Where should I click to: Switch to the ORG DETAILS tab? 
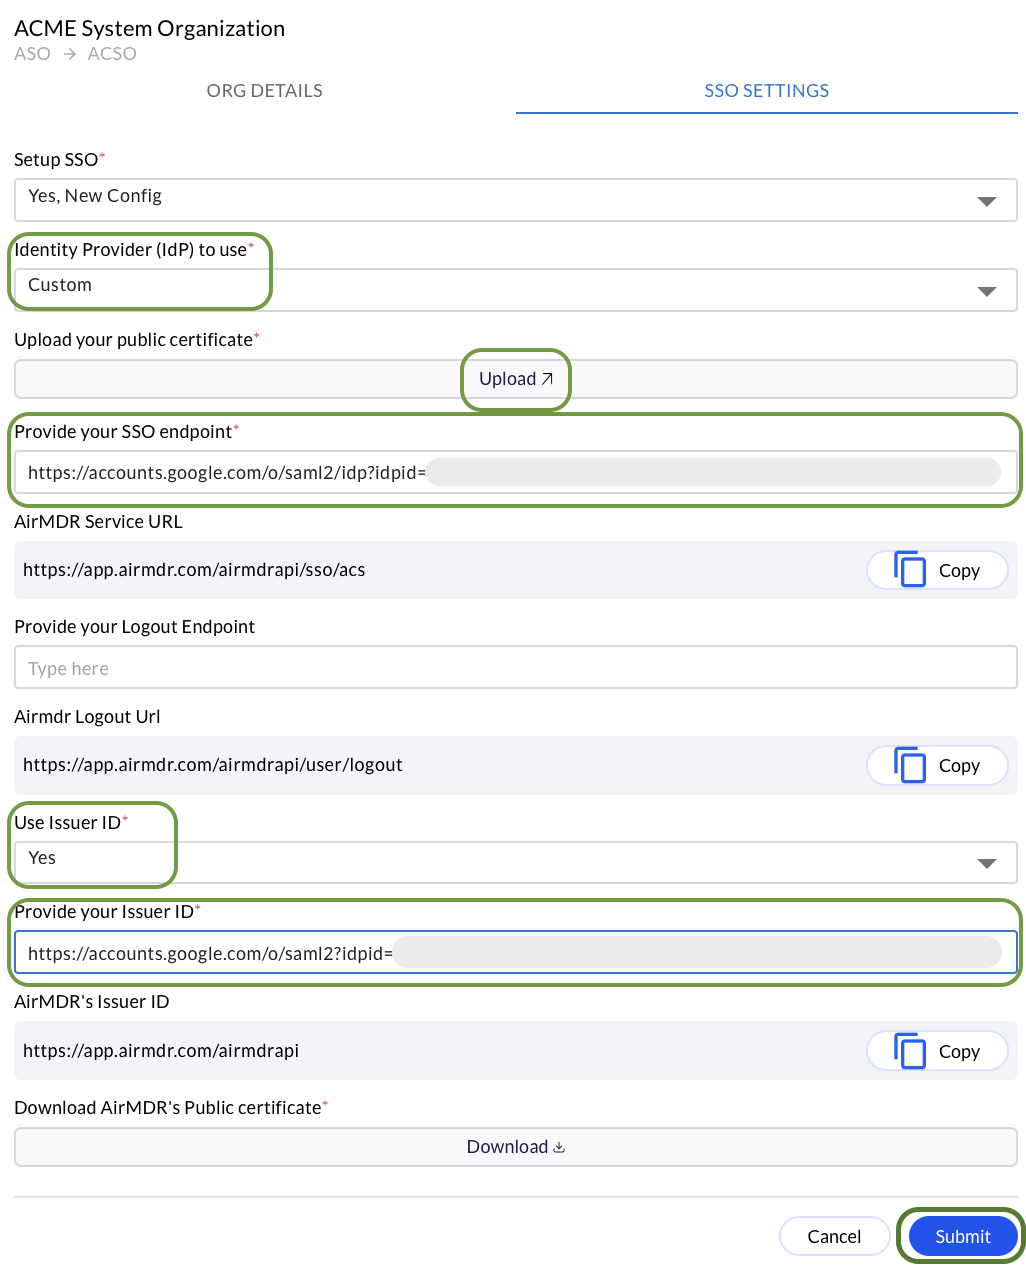[264, 90]
